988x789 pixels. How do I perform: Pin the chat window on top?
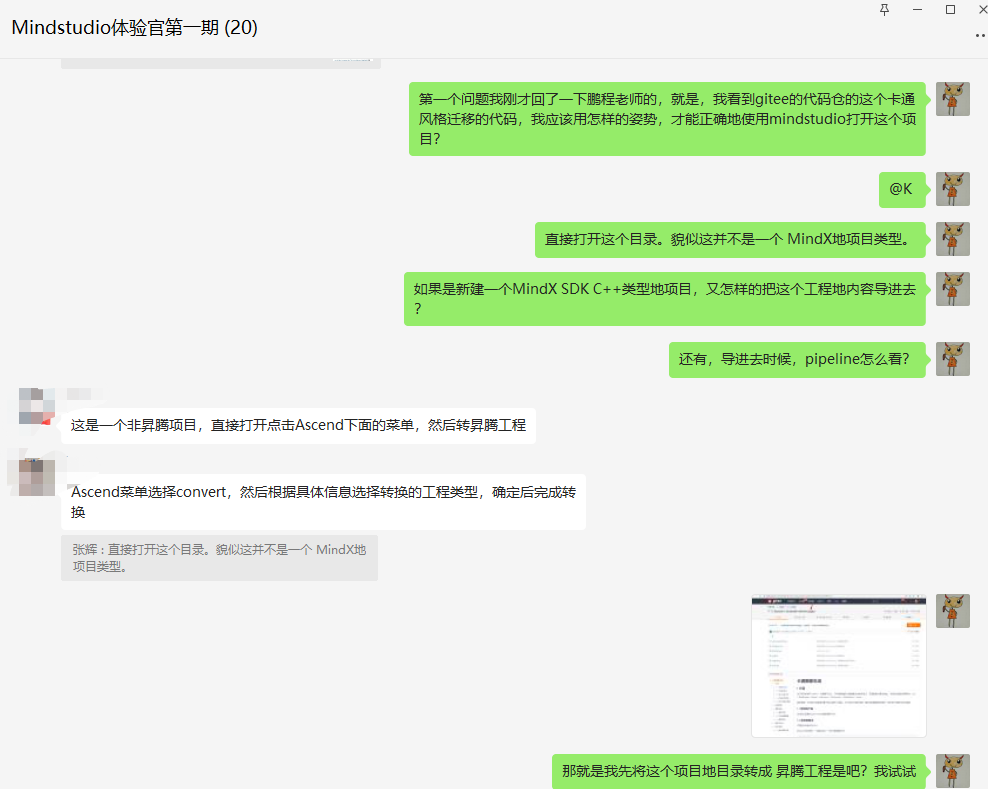pos(885,9)
